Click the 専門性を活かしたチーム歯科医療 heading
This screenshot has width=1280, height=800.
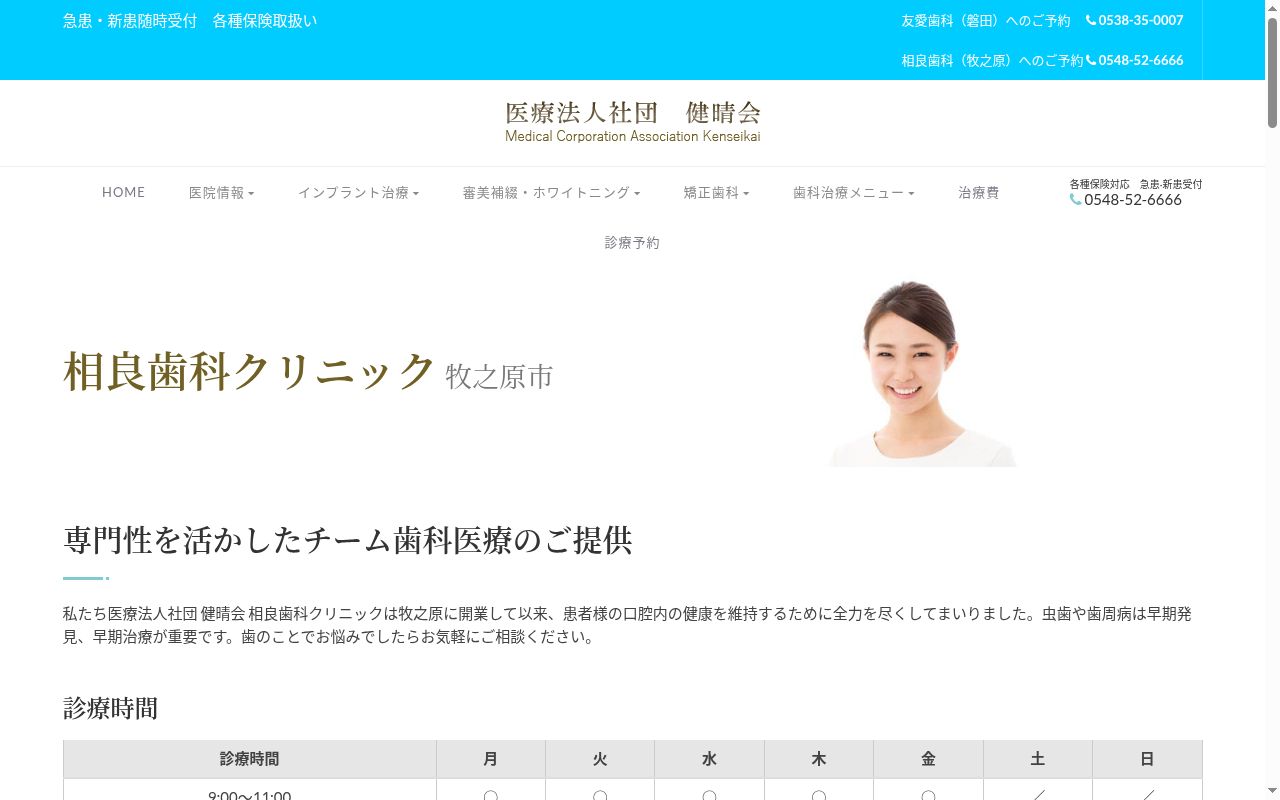pos(347,540)
